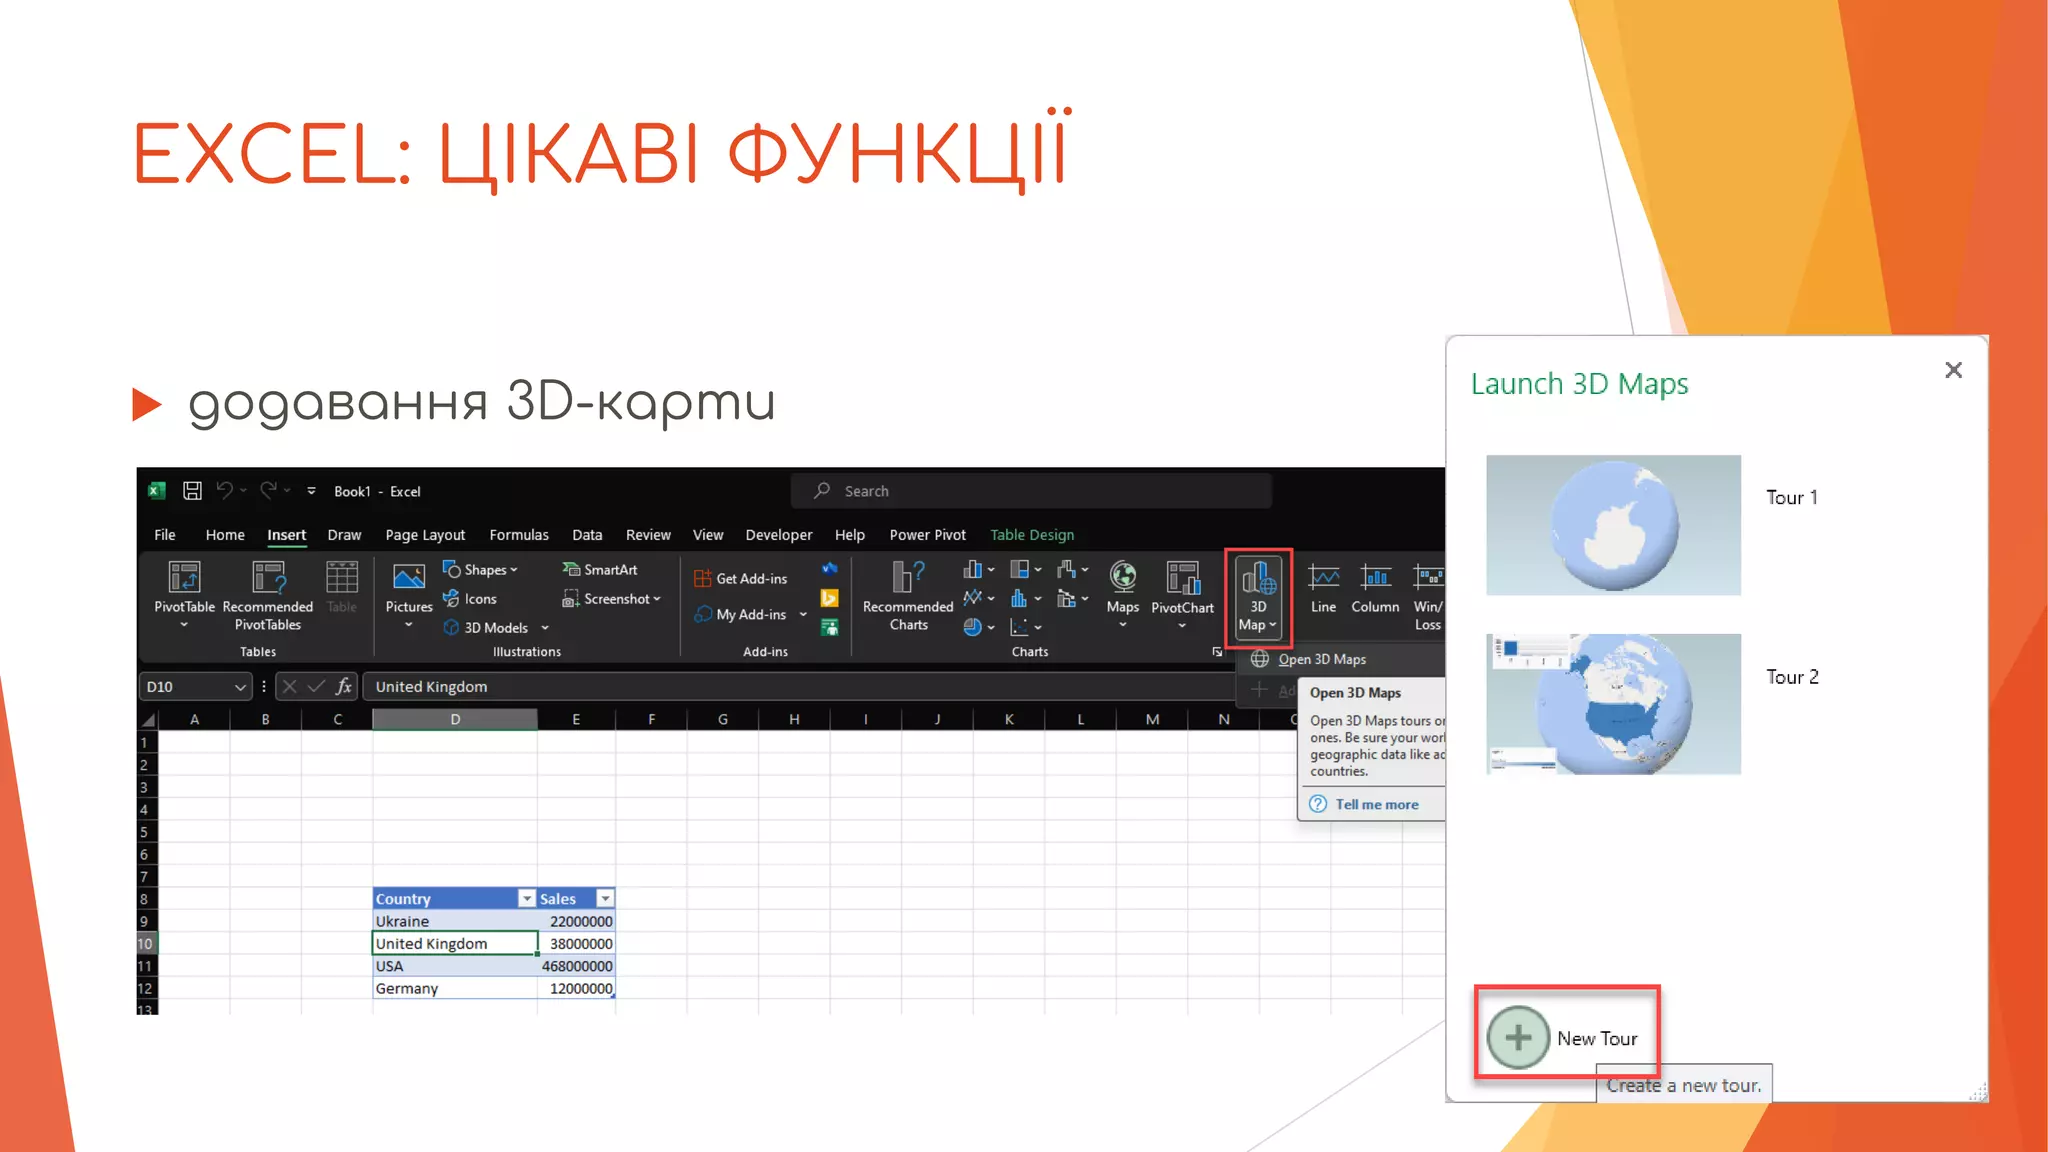Open the Page Layout tab
The width and height of the screenshot is (2048, 1152).
tap(425, 534)
